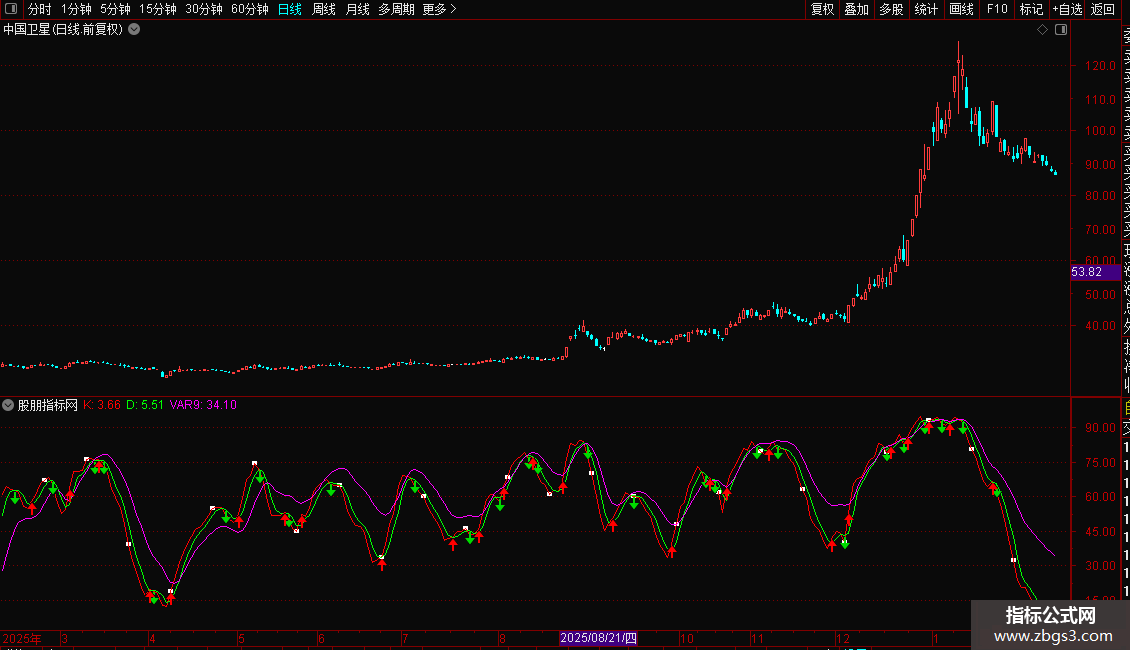This screenshot has width=1130, height=650.
Task: Open the F10 company info
Action: pos(997,9)
